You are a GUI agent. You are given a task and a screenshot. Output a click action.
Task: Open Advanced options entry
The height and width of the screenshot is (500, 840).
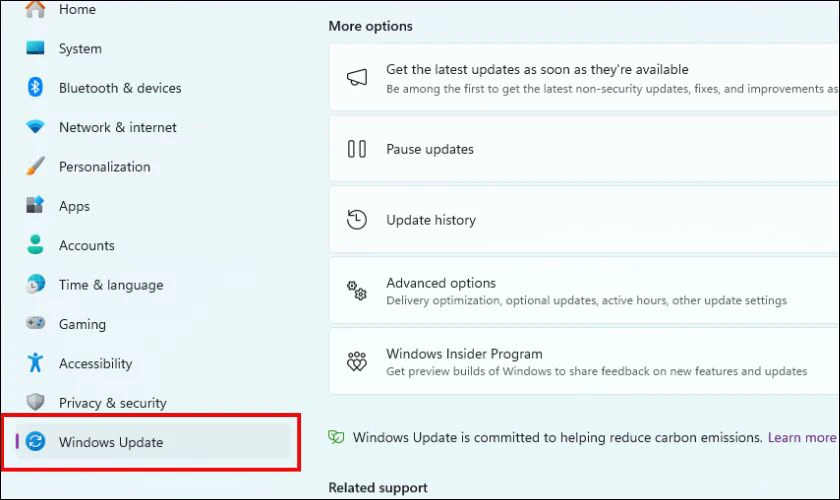[x=584, y=290]
